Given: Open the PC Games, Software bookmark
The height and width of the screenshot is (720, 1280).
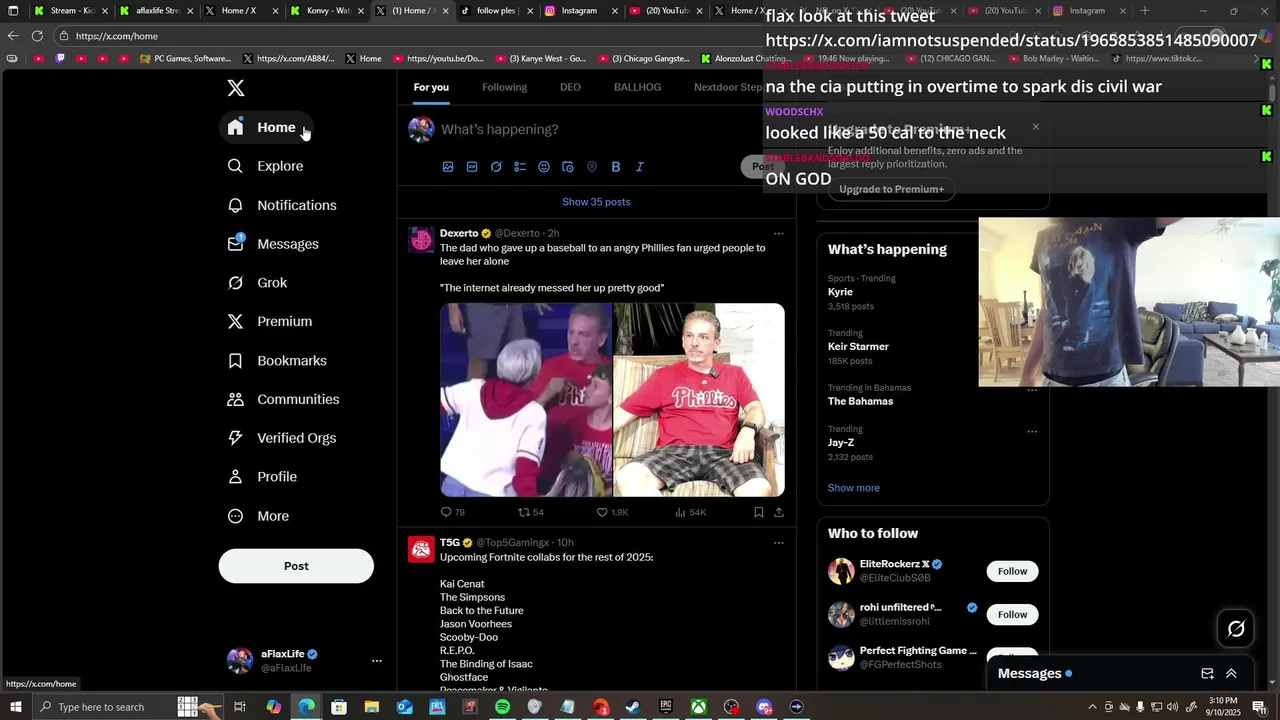Looking at the screenshot, I should pyautogui.click(x=186, y=59).
